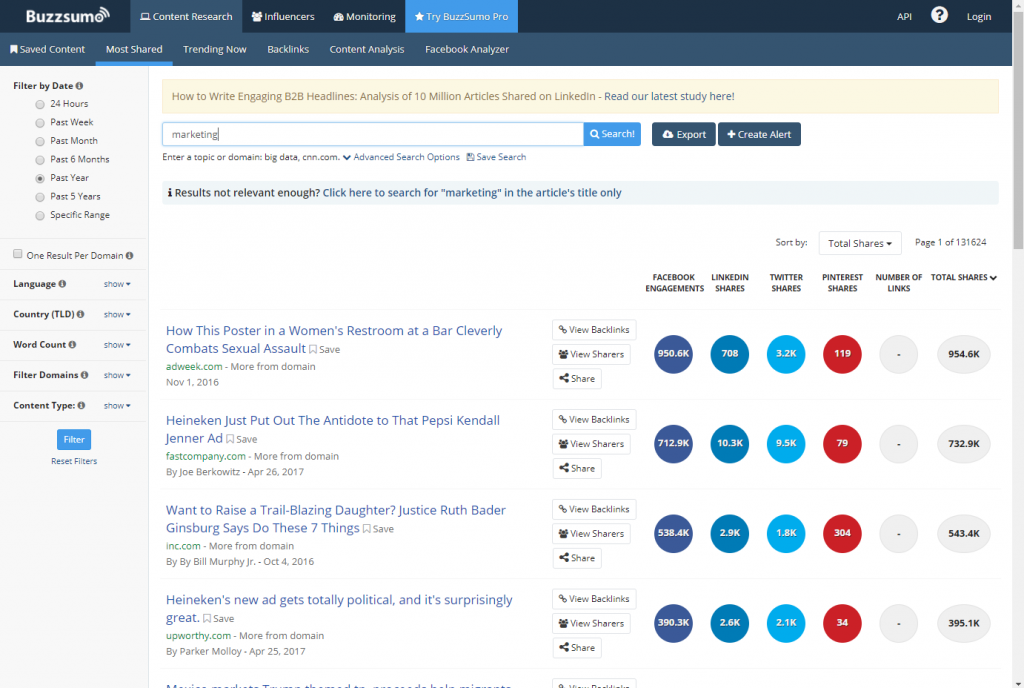Viewport: 1024px width, 688px height.
Task: Click the Search! button
Action: click(x=612, y=134)
